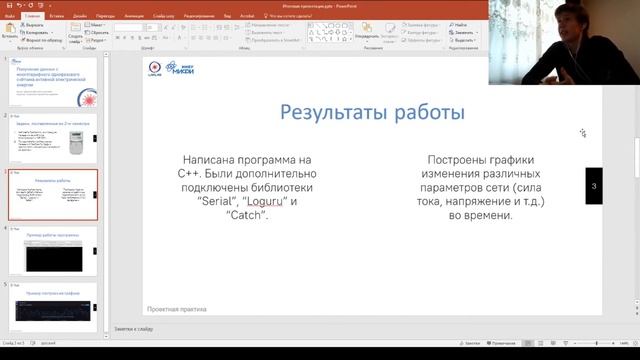
Task: Expand the shapes gallery more arrow
Action: click(x=351, y=40)
